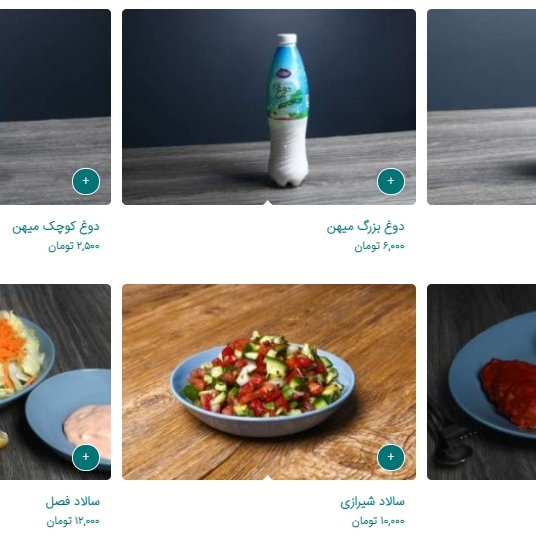Open the cut-off top-right product photo

pos(481,107)
